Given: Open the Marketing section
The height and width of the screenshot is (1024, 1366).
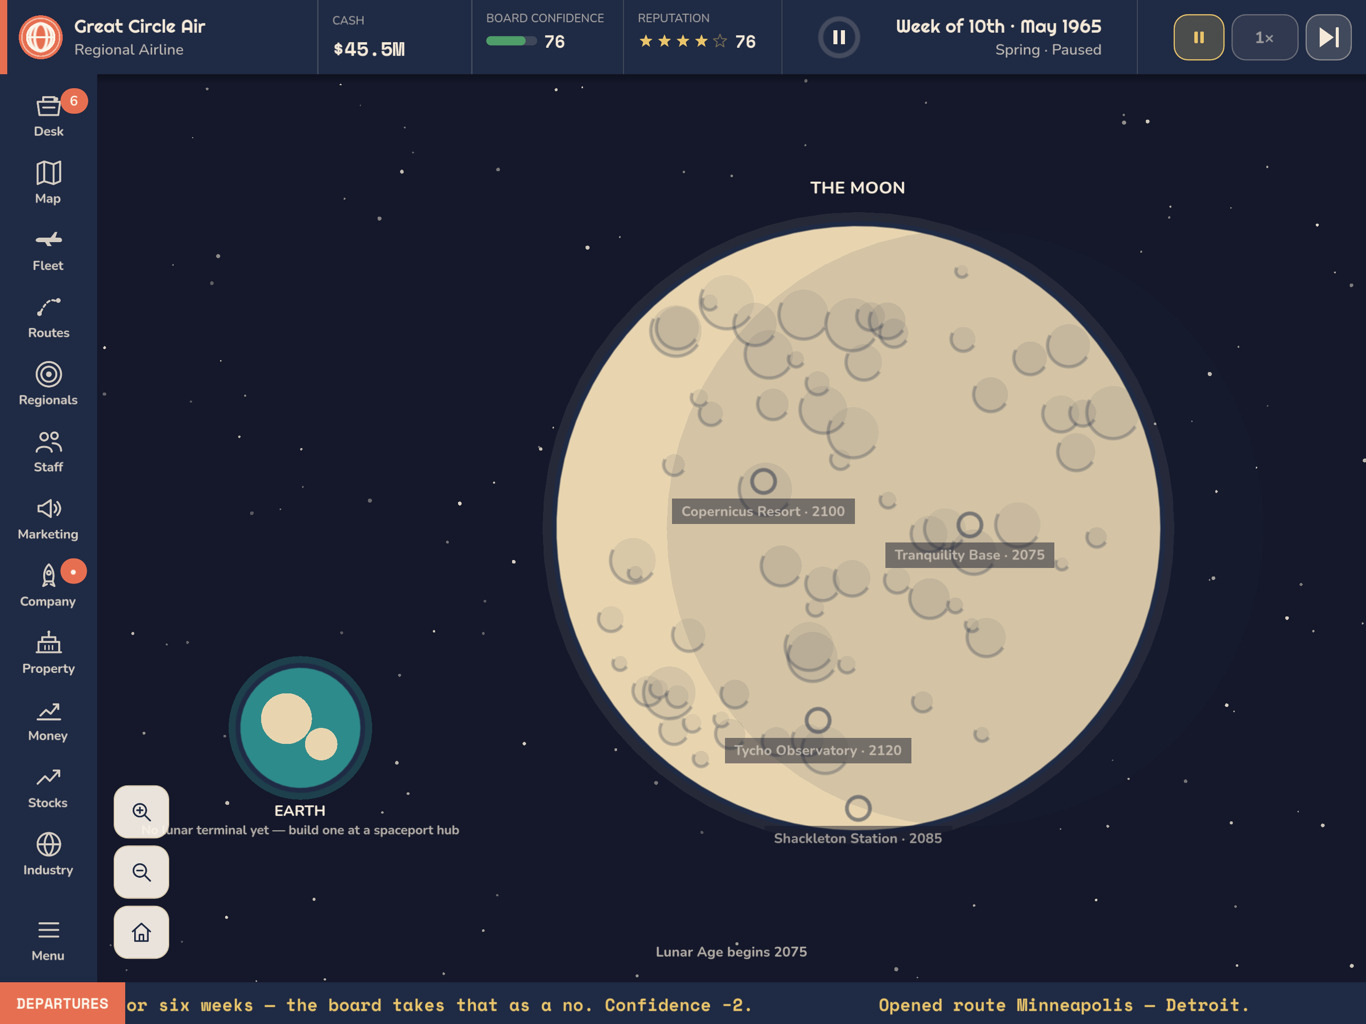Looking at the screenshot, I should pyautogui.click(x=48, y=518).
